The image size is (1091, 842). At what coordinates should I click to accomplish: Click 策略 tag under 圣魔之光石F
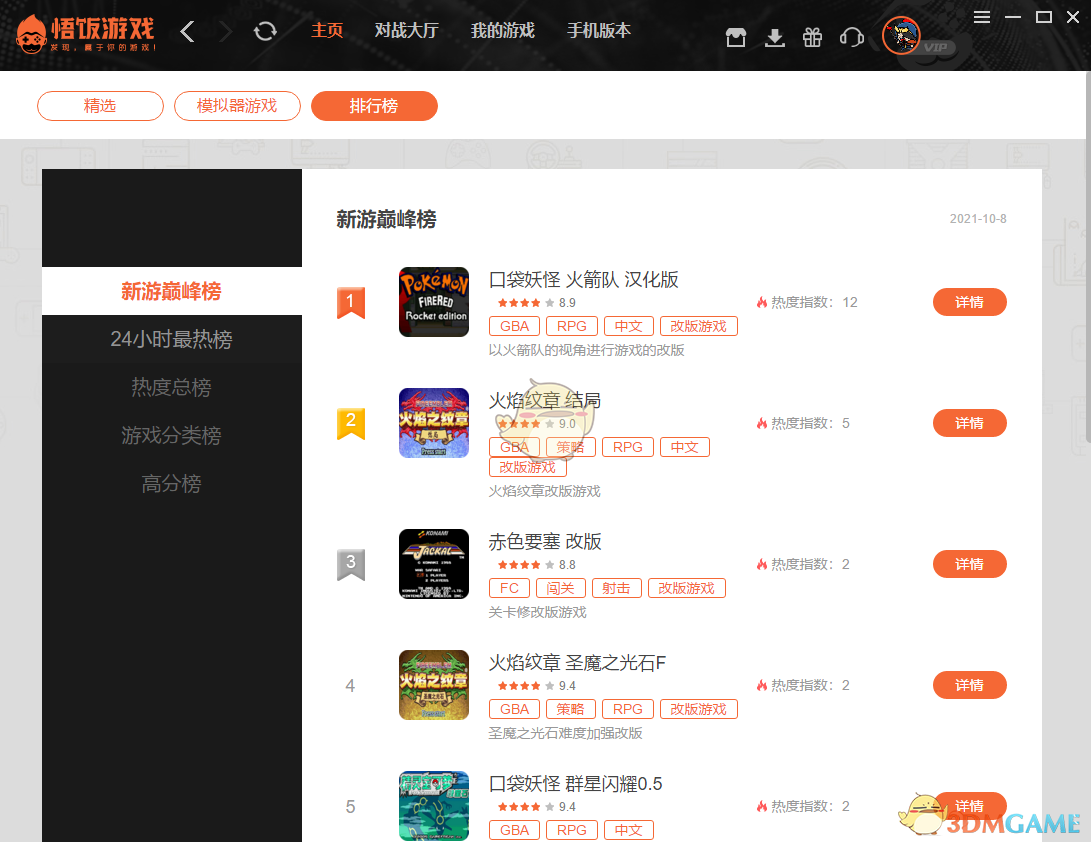(x=571, y=709)
